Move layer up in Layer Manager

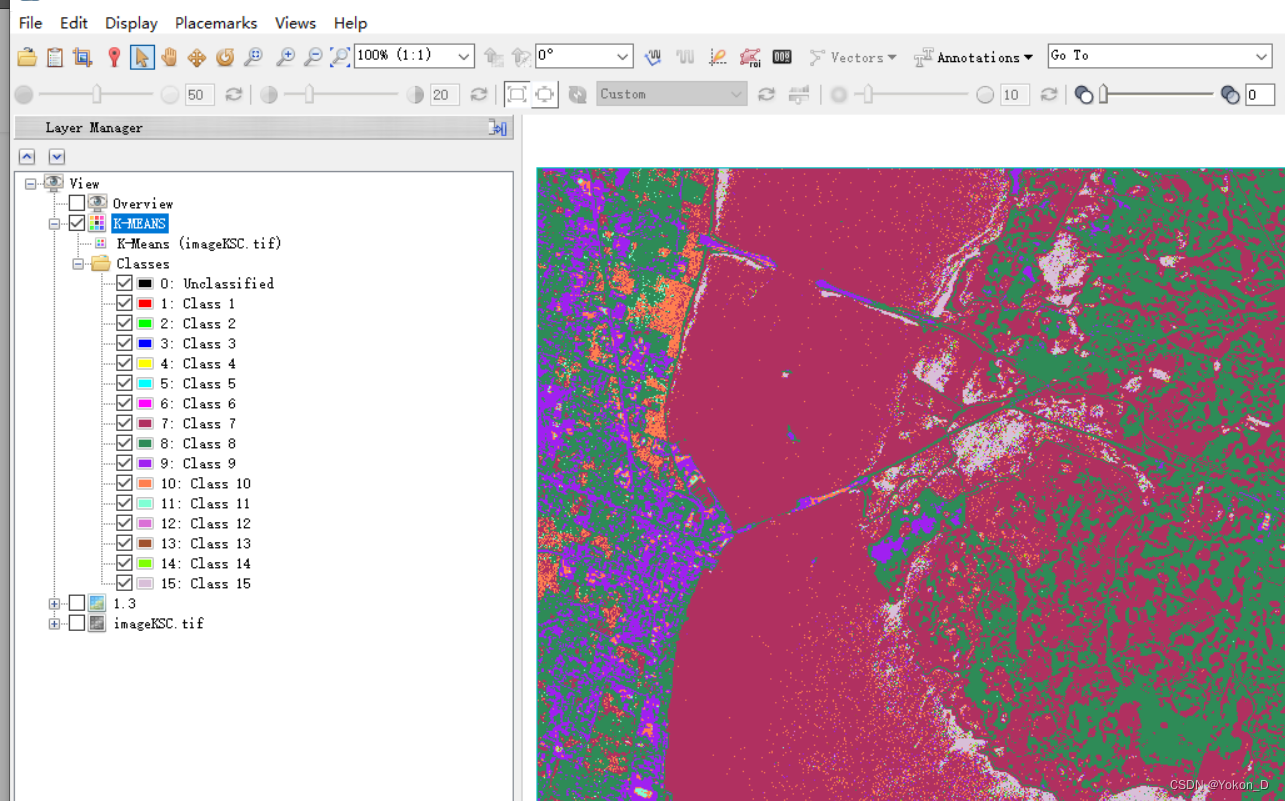pyautogui.click(x=27, y=157)
